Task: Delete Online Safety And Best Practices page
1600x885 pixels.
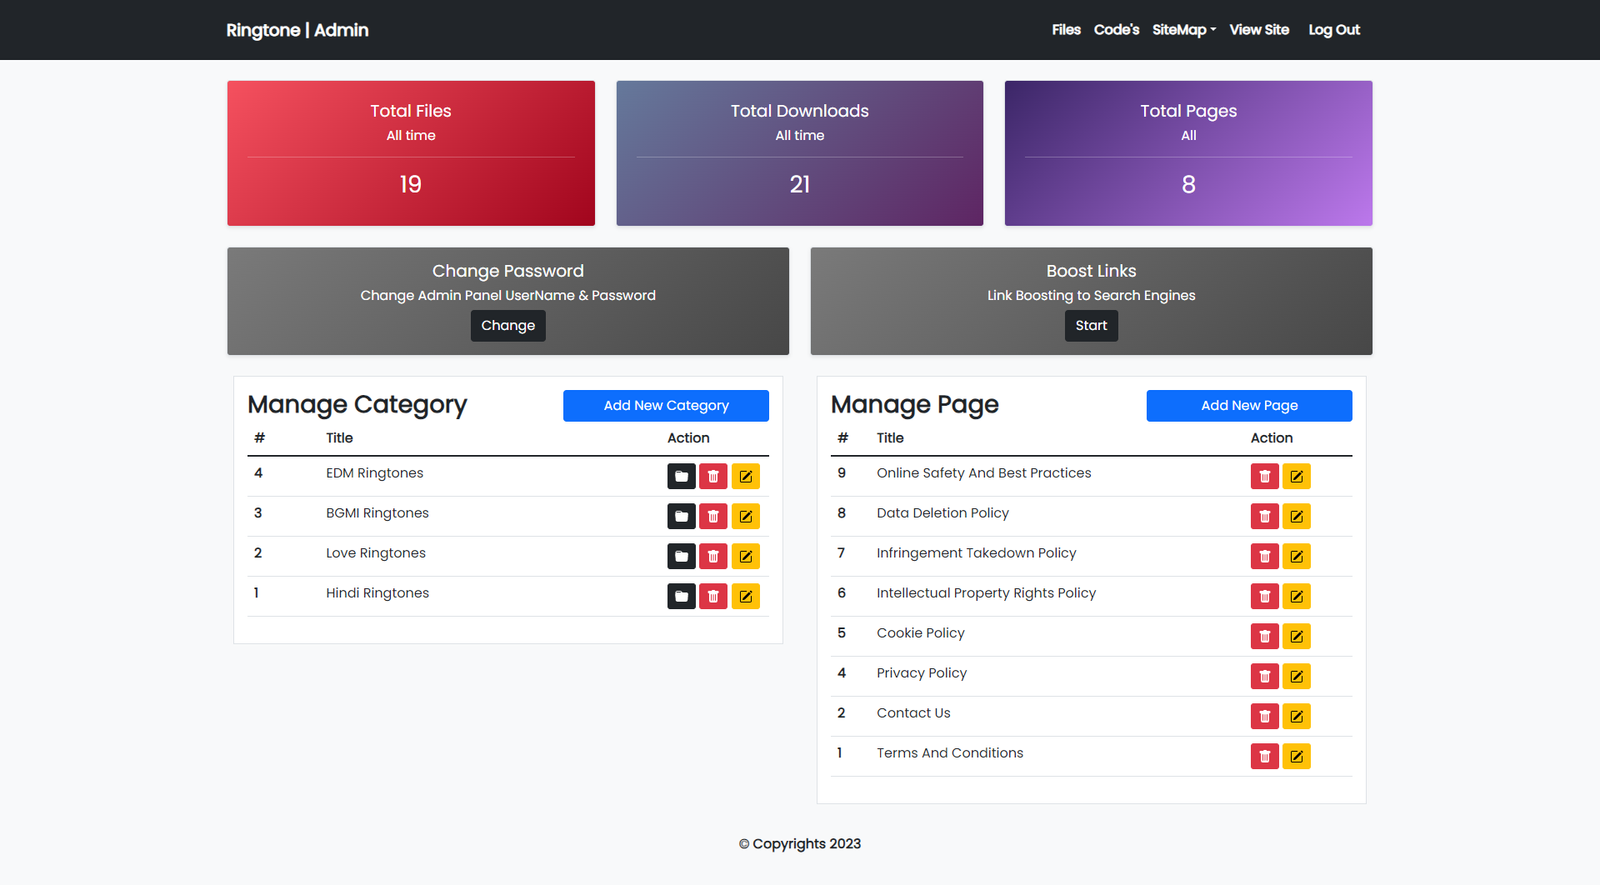Action: click(x=1264, y=476)
